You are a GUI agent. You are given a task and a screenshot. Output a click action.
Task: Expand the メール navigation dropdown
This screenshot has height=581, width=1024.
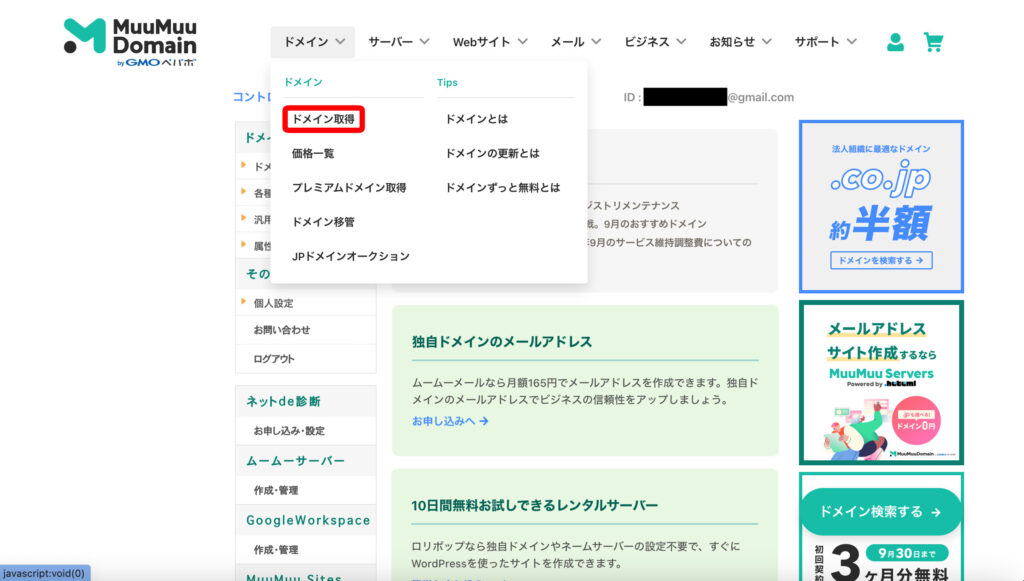(575, 42)
